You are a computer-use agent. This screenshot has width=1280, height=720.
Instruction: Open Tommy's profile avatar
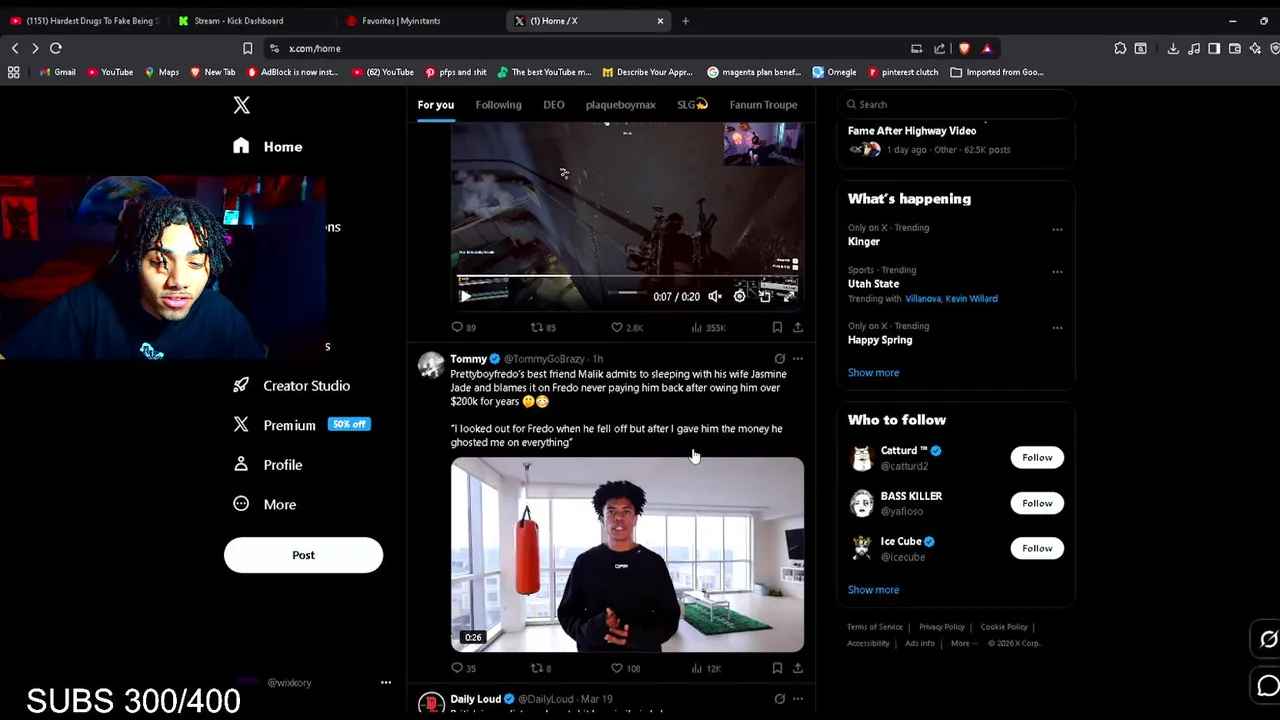pyautogui.click(x=431, y=365)
